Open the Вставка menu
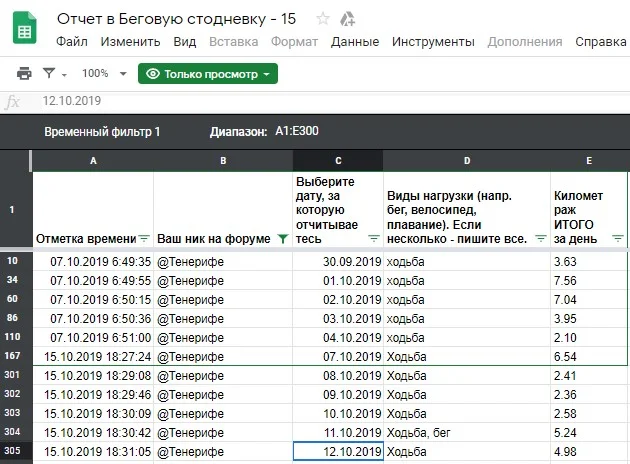The height and width of the screenshot is (464, 630). point(233,42)
